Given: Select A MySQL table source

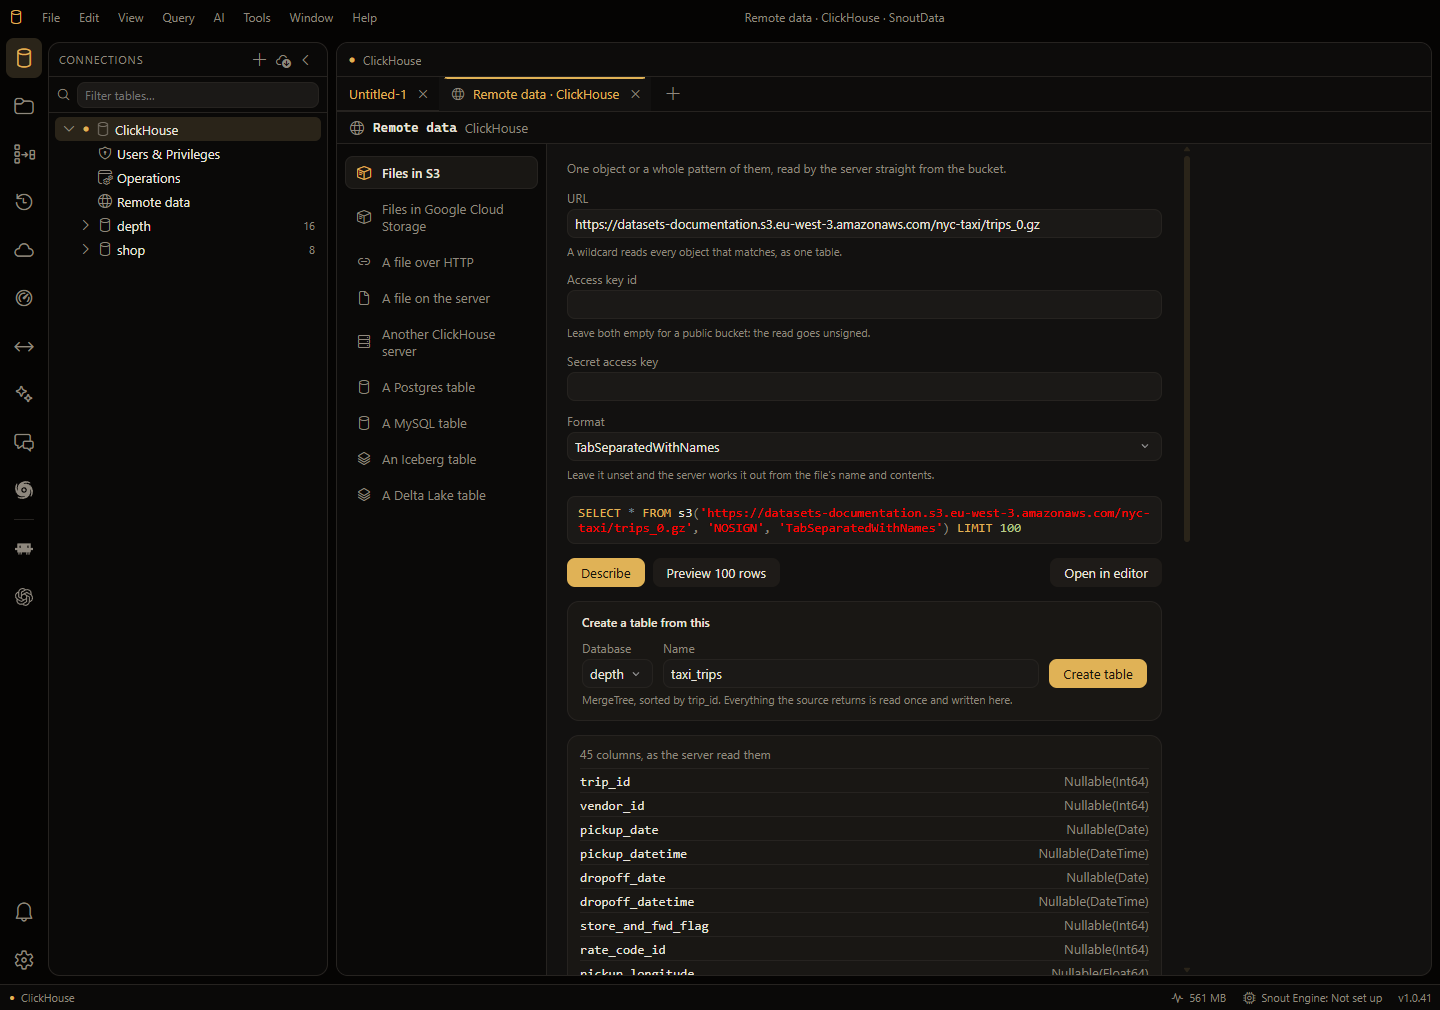Looking at the screenshot, I should point(441,423).
